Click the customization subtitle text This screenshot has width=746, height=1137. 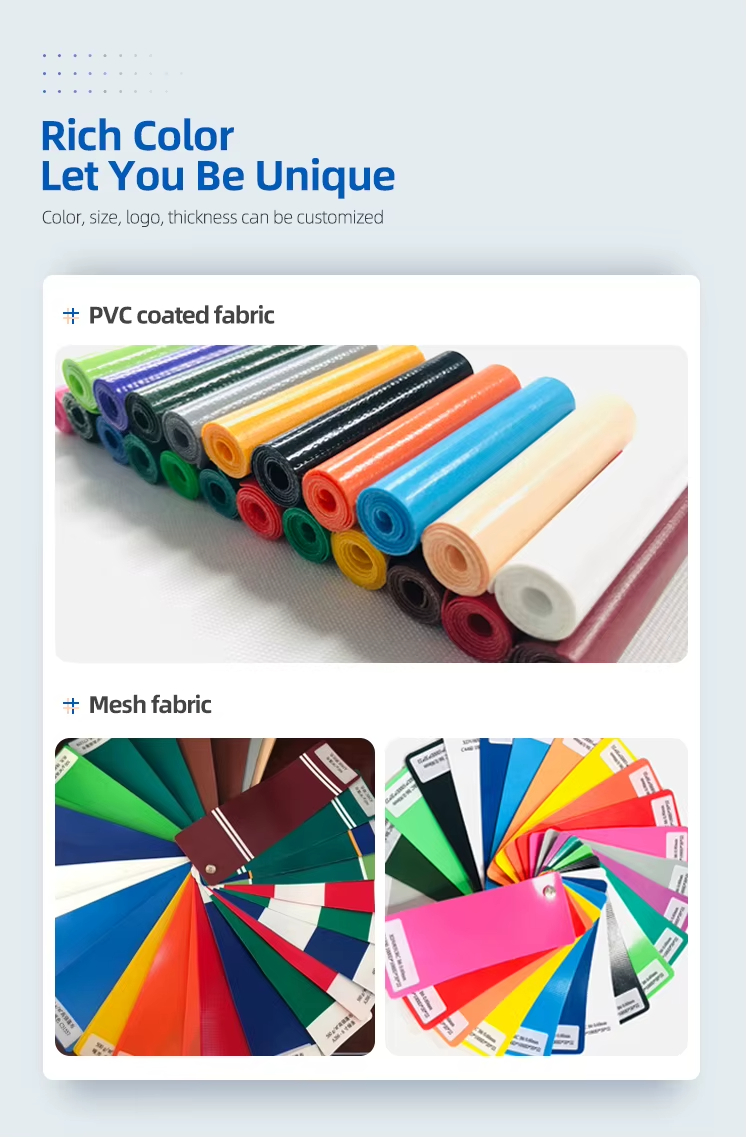coord(212,218)
